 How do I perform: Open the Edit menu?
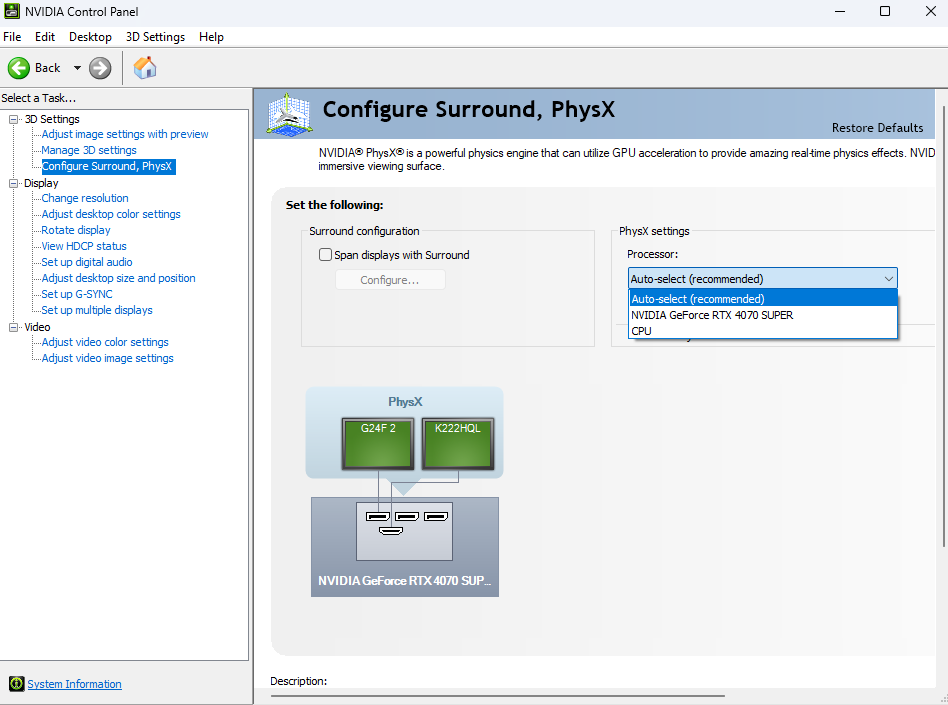[45, 37]
